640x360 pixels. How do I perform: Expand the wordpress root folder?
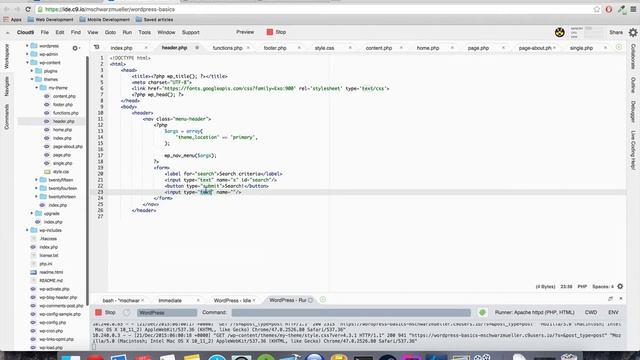[x=27, y=46]
